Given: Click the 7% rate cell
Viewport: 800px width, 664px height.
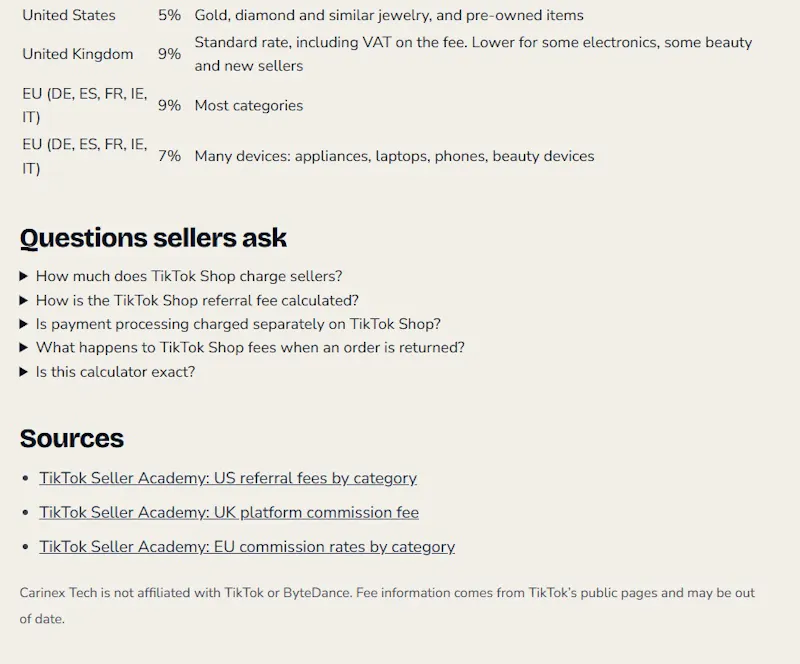Looking at the screenshot, I should coord(169,156).
